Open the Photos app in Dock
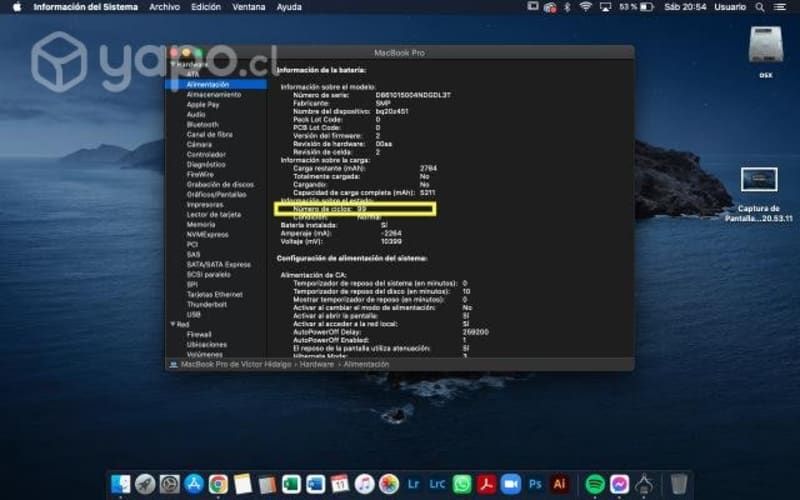The width and height of the screenshot is (800, 500). coord(389,484)
